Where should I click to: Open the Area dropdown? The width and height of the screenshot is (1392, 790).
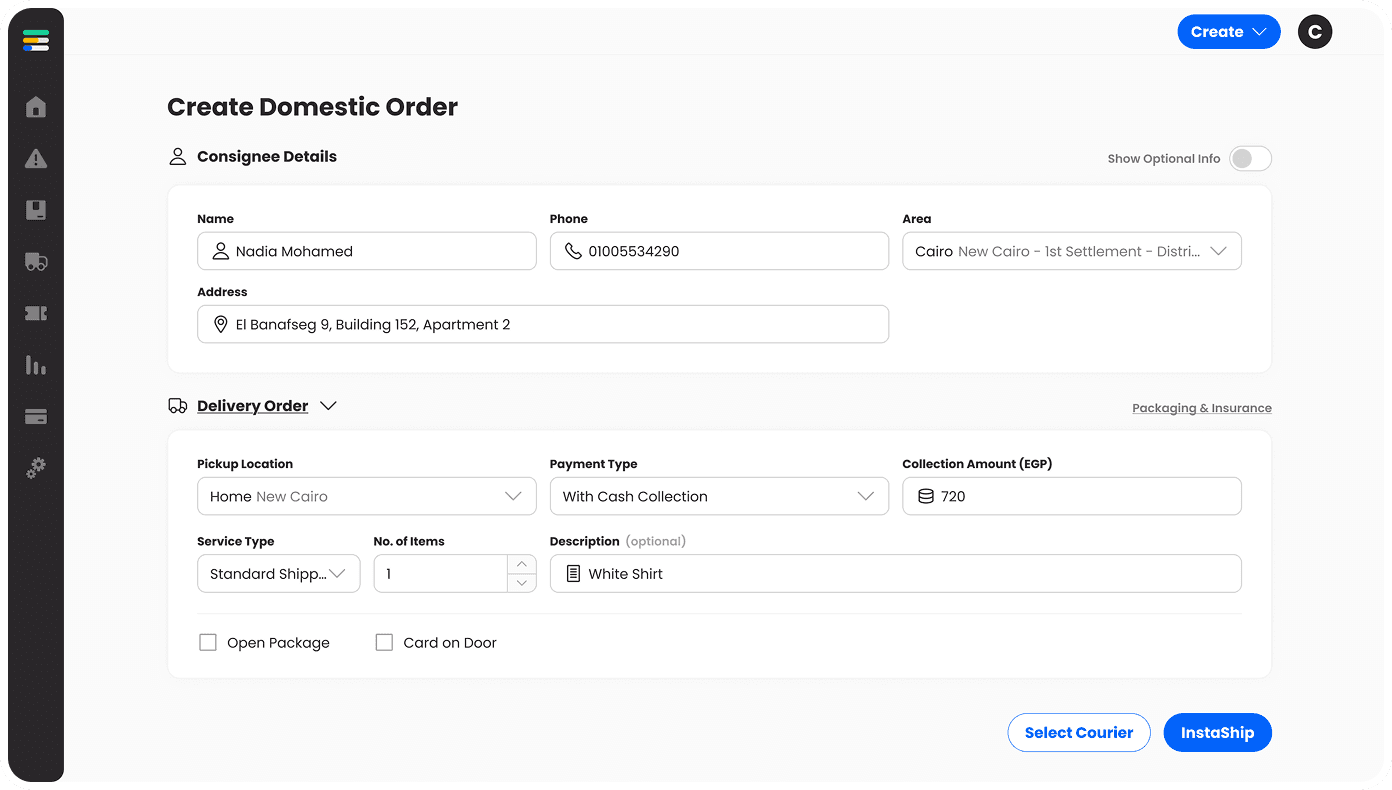click(x=1071, y=252)
